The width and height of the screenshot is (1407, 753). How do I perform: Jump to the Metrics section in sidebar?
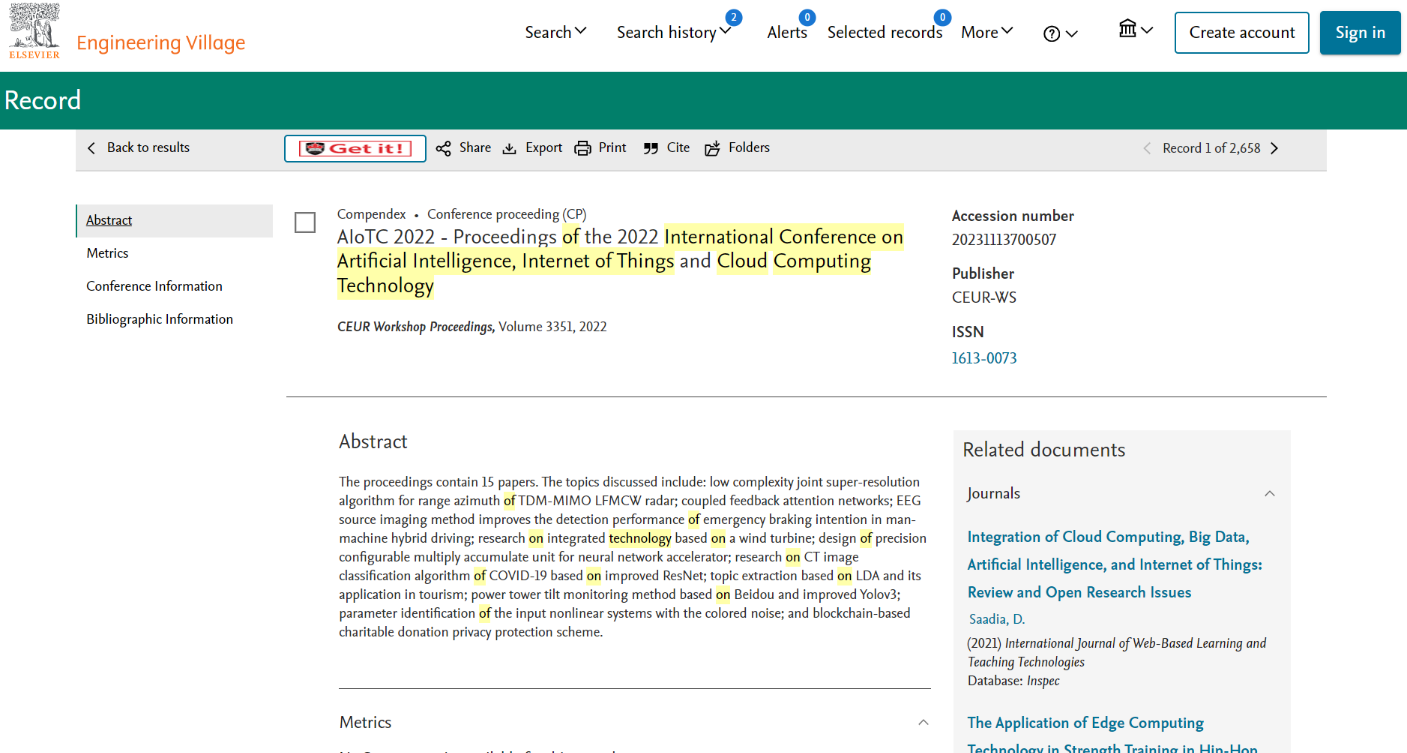pos(107,253)
